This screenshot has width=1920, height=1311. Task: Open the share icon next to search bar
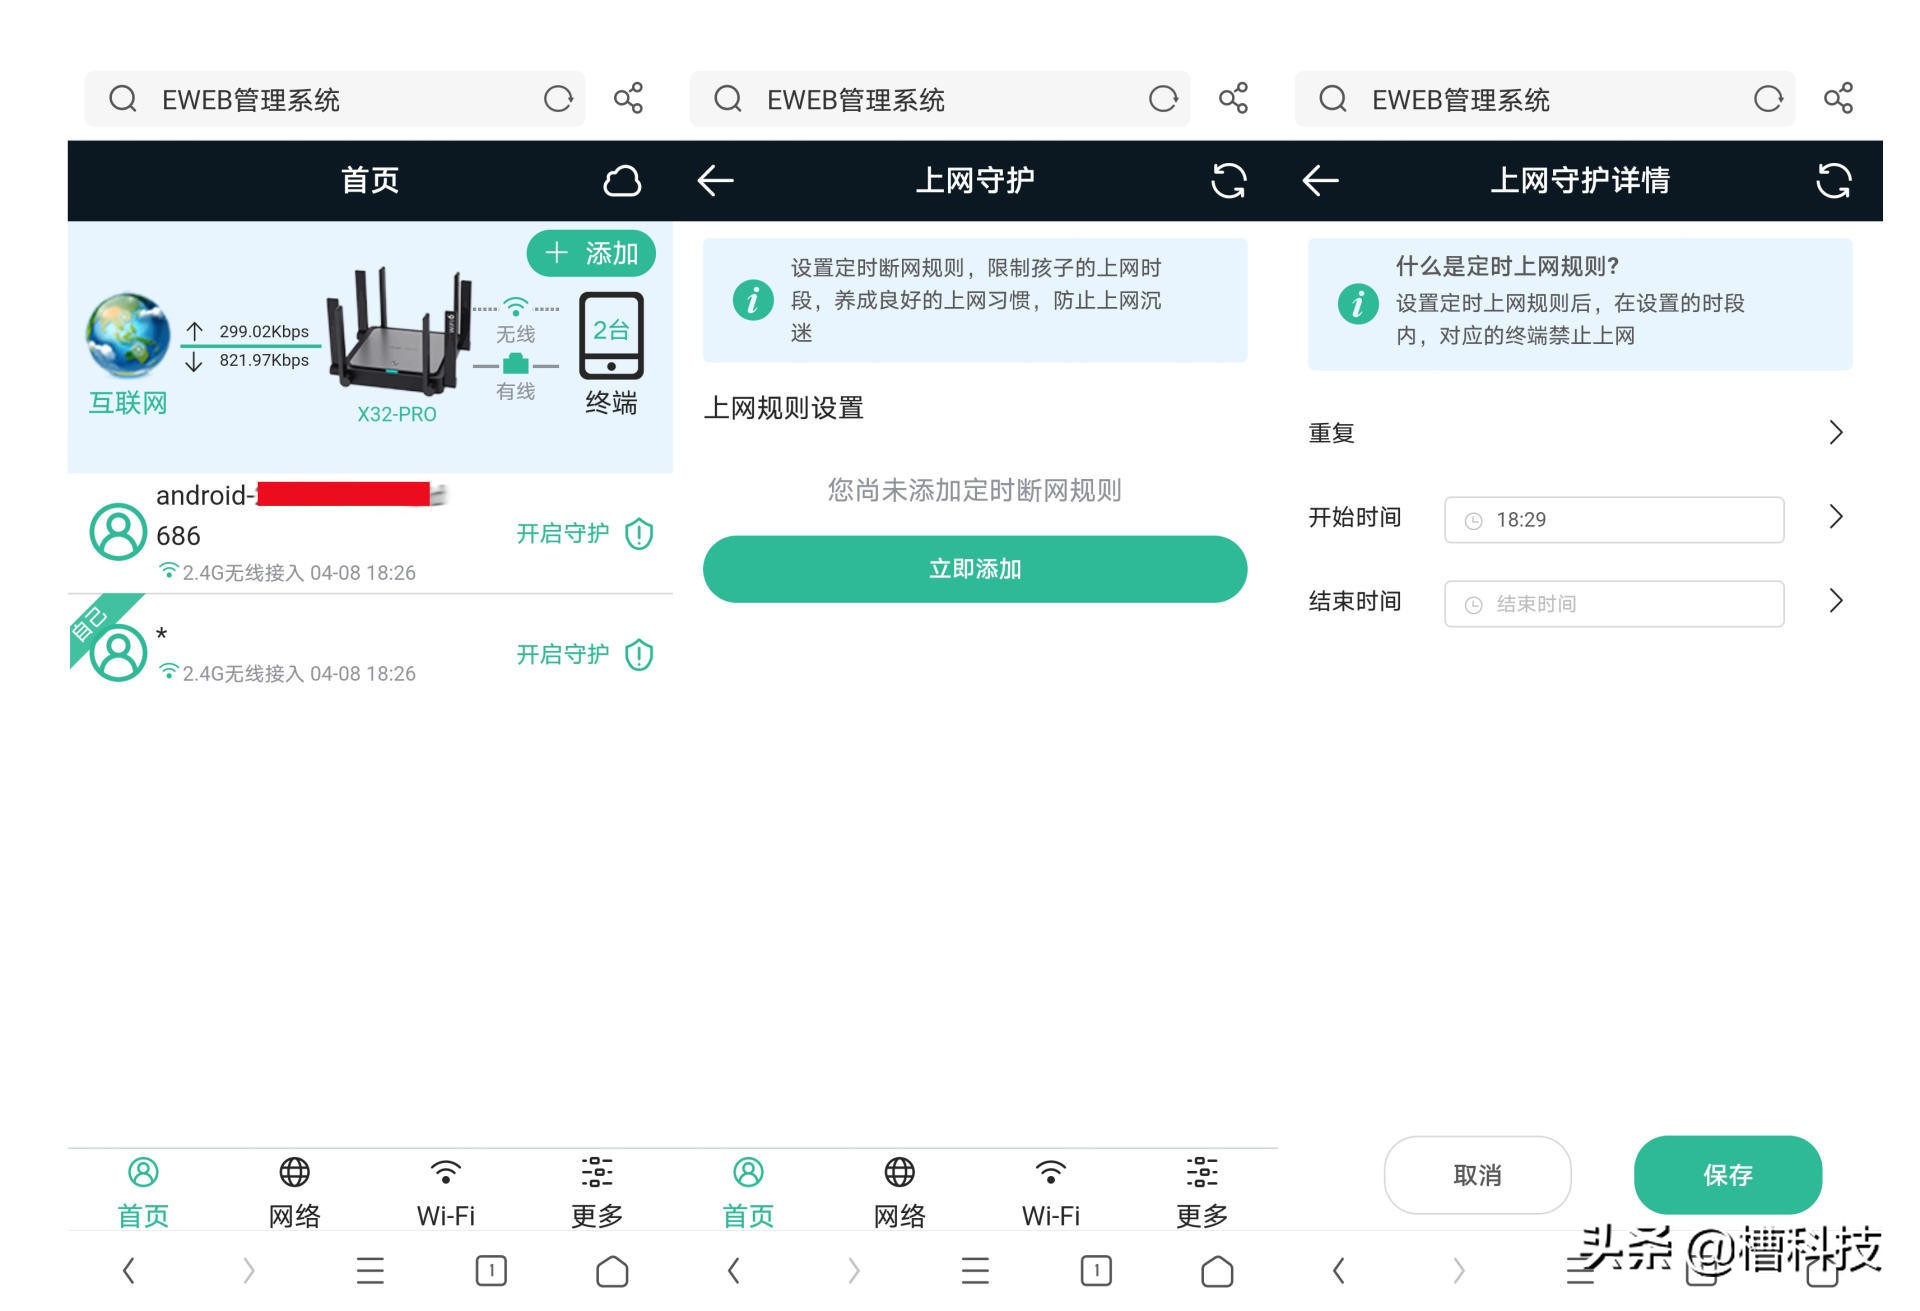tap(628, 98)
